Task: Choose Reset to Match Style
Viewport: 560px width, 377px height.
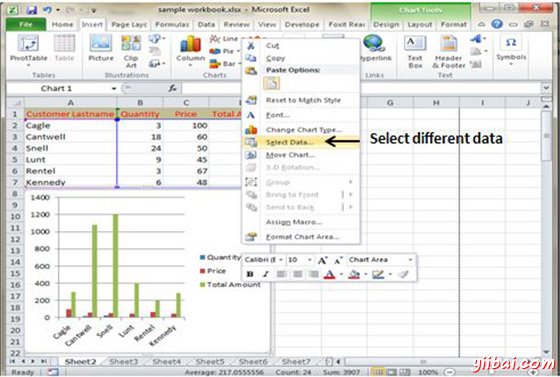Action: [301, 100]
